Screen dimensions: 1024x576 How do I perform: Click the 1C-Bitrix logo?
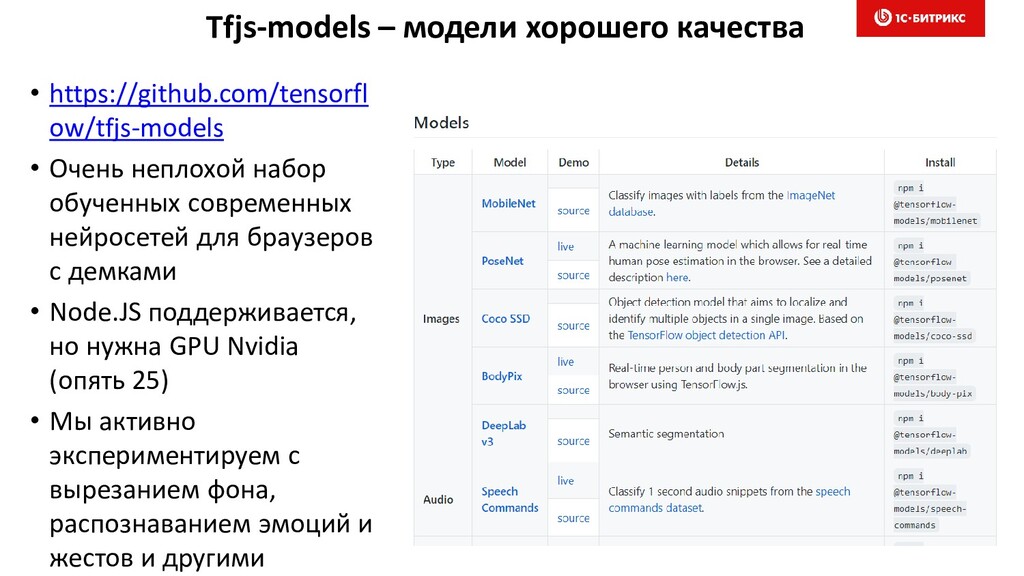[920, 18]
